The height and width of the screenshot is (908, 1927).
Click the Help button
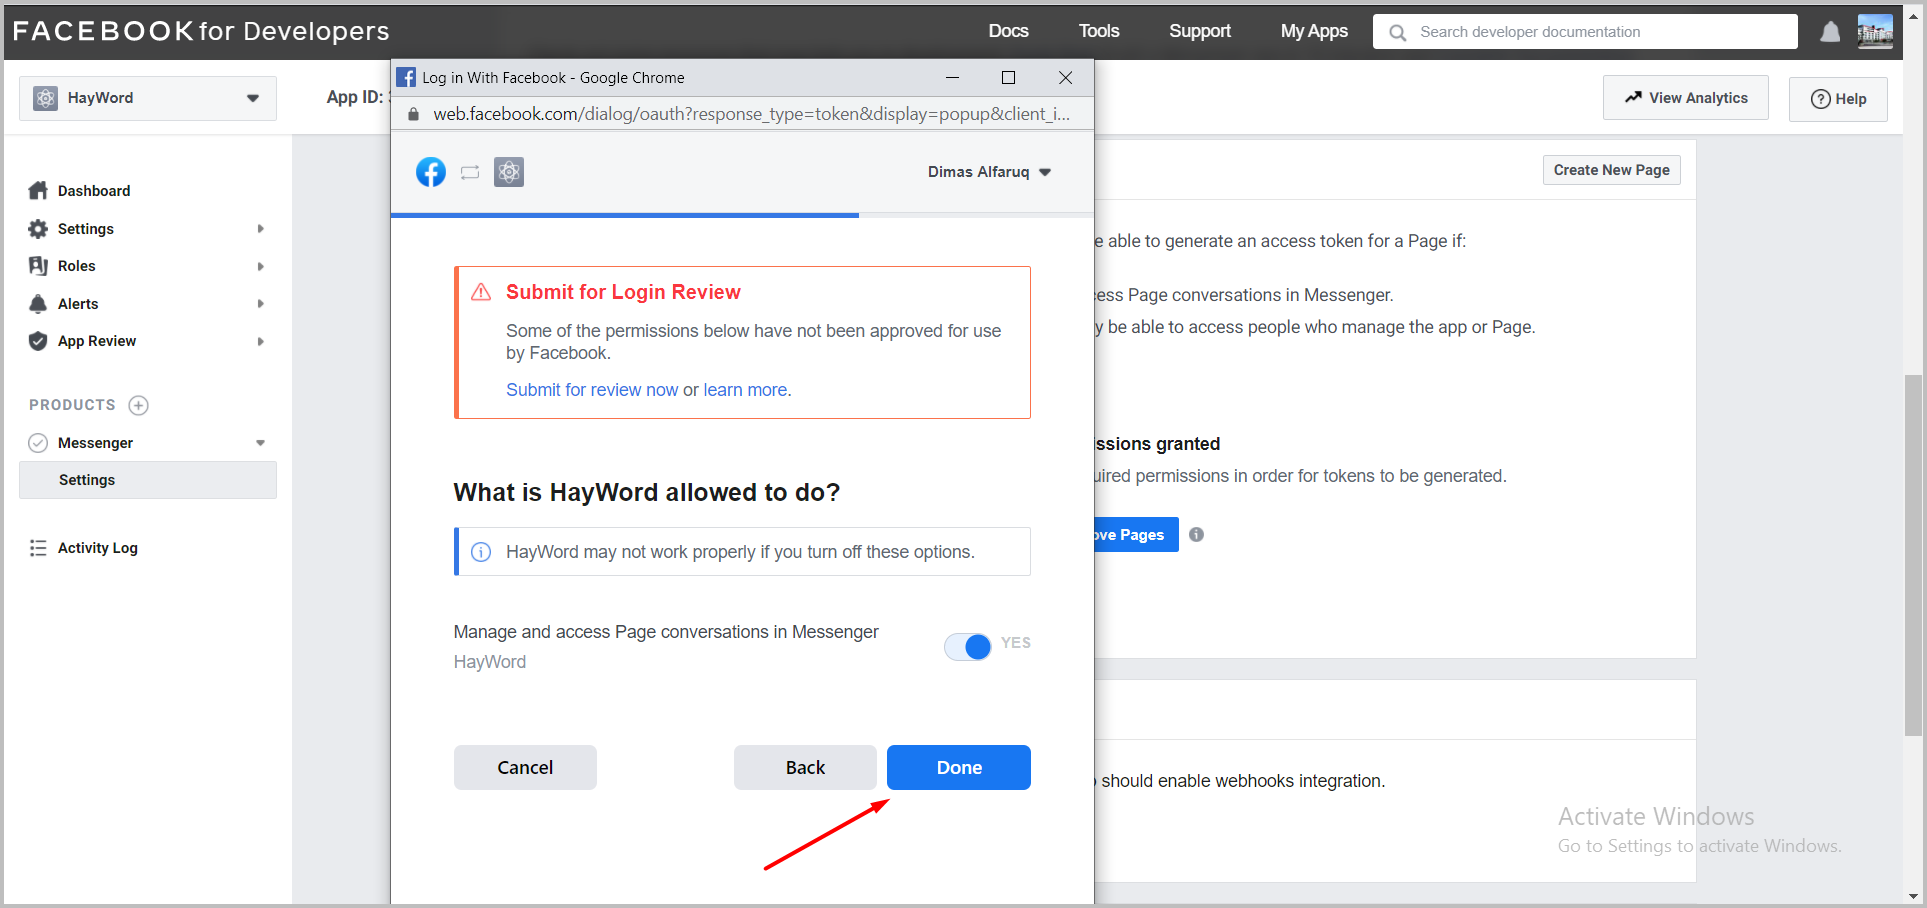coord(1838,99)
